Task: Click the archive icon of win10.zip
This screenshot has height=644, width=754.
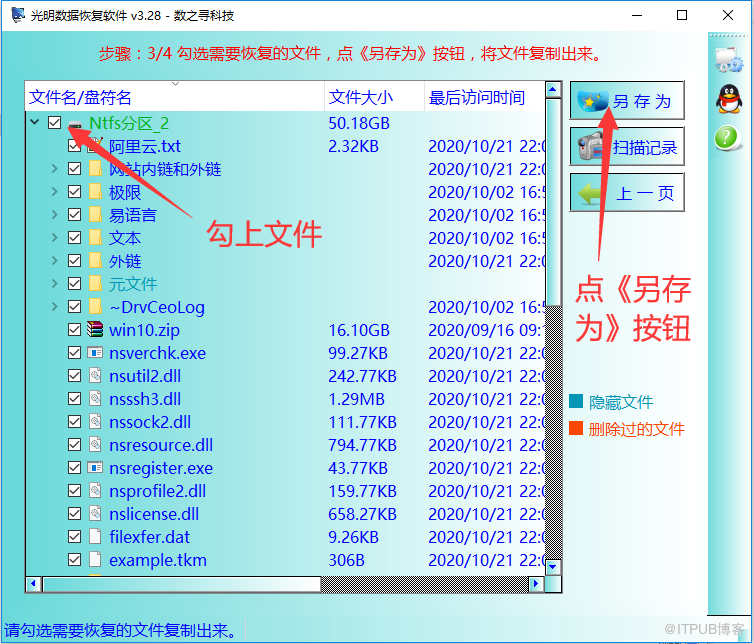Action: pyautogui.click(x=95, y=329)
